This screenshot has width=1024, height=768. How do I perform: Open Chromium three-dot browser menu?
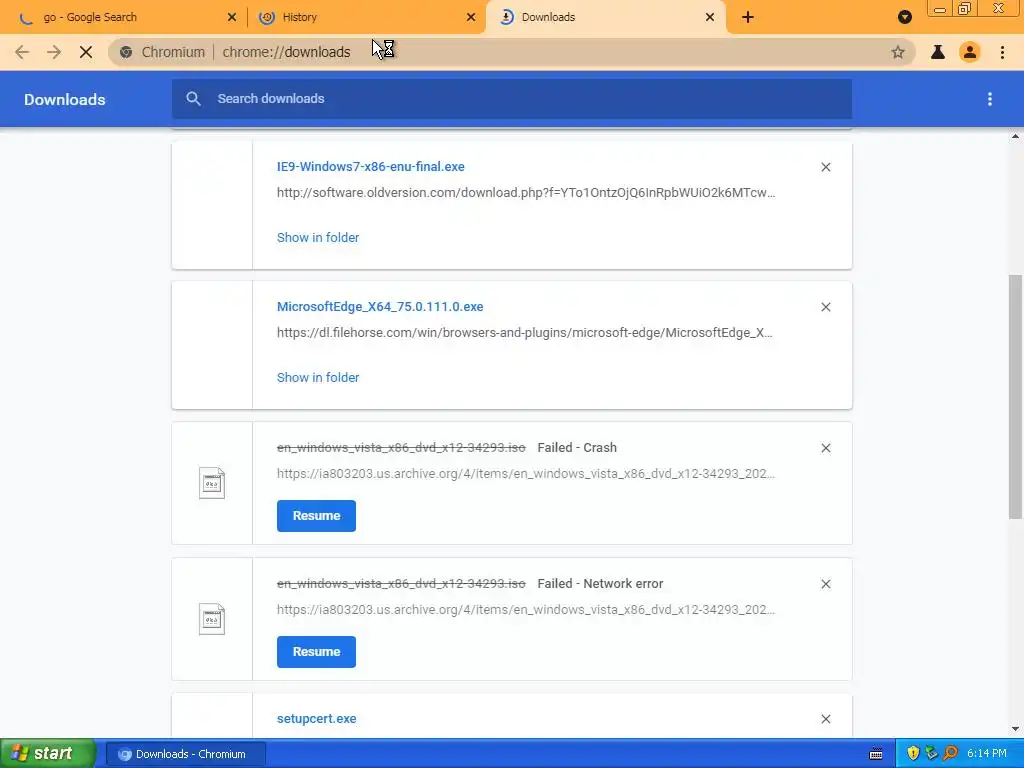pyautogui.click(x=1002, y=52)
